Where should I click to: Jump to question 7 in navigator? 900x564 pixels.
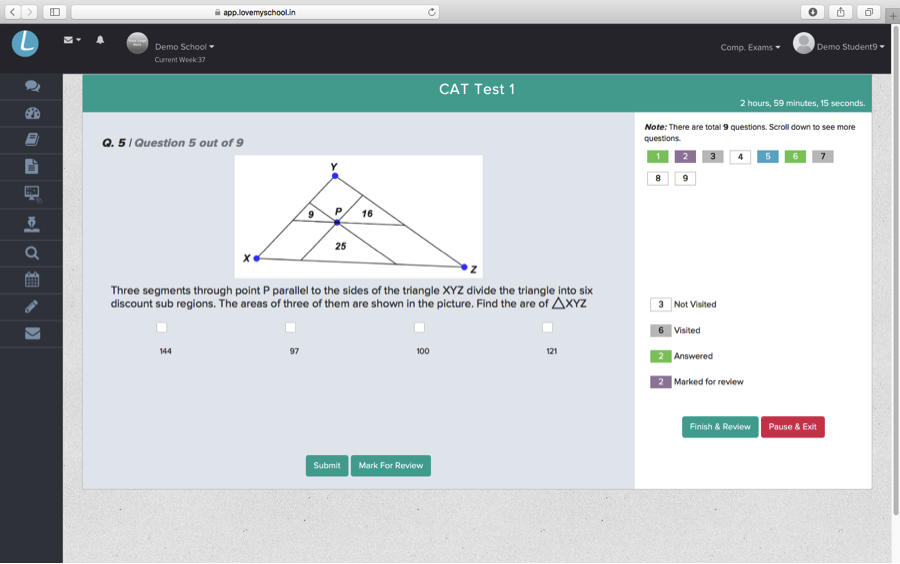823,156
